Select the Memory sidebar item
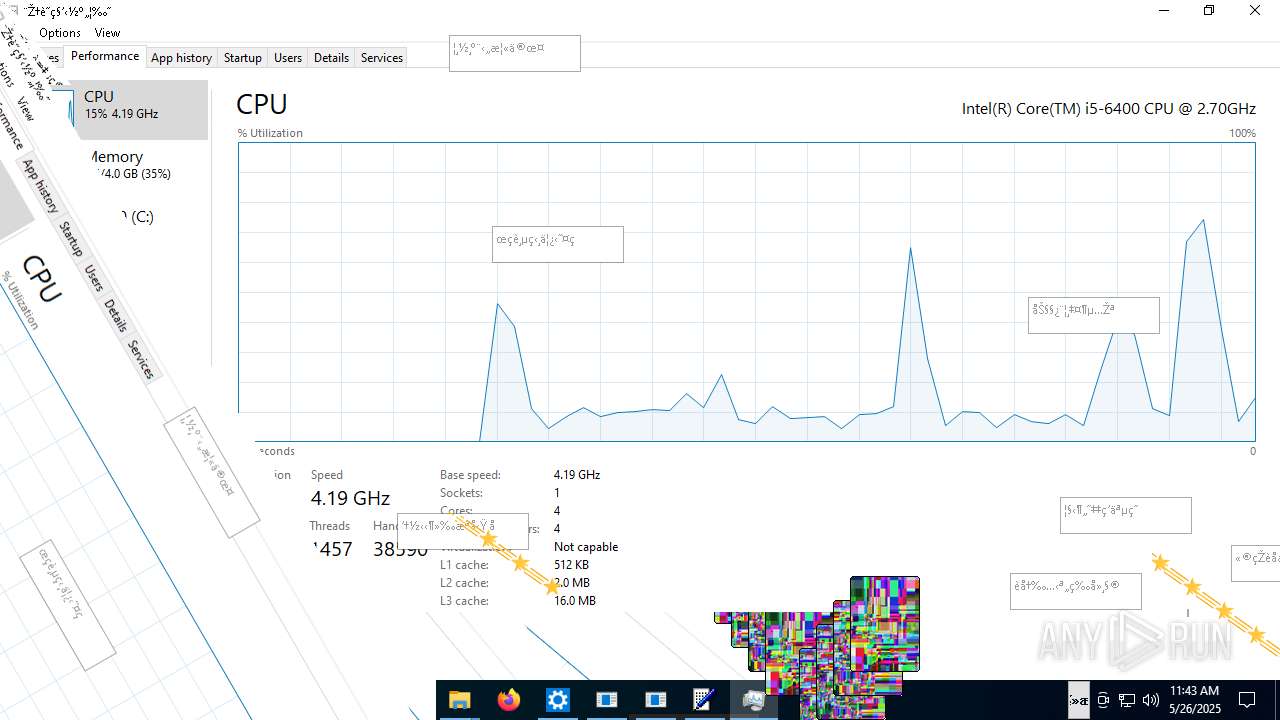This screenshot has width=1280, height=720. point(138,164)
